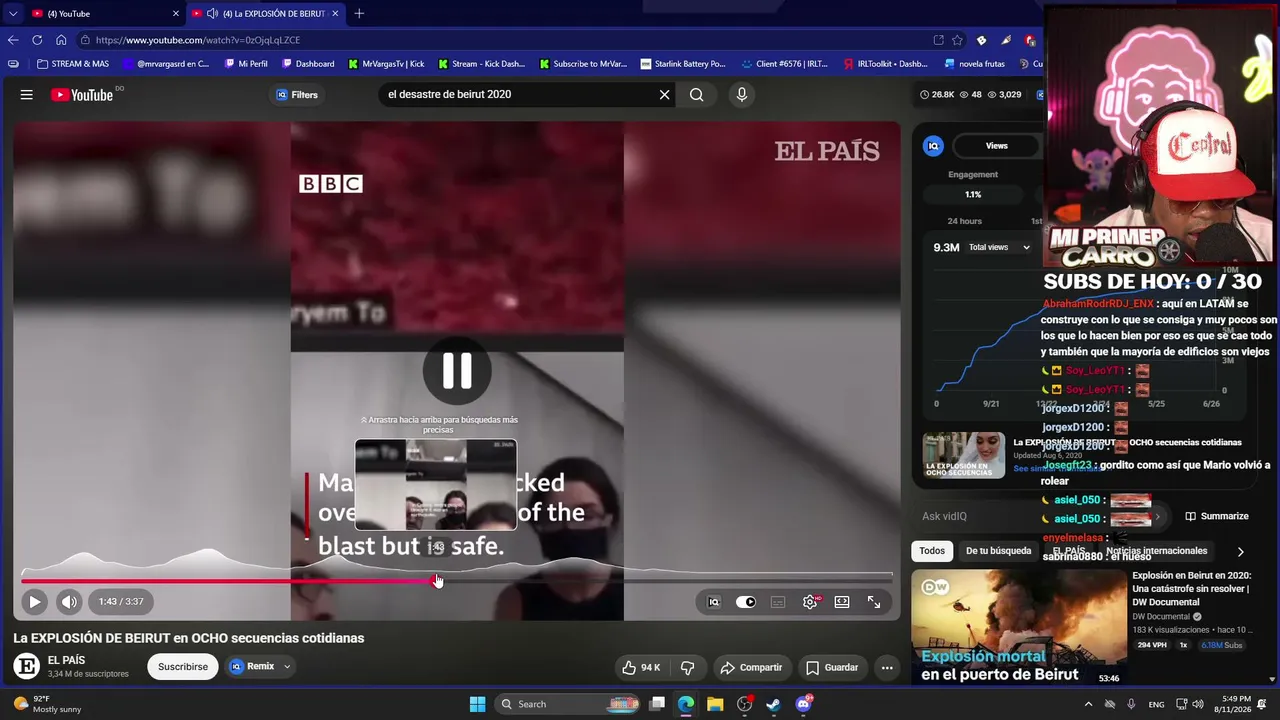Open the tab search dropdown

coord(12,13)
